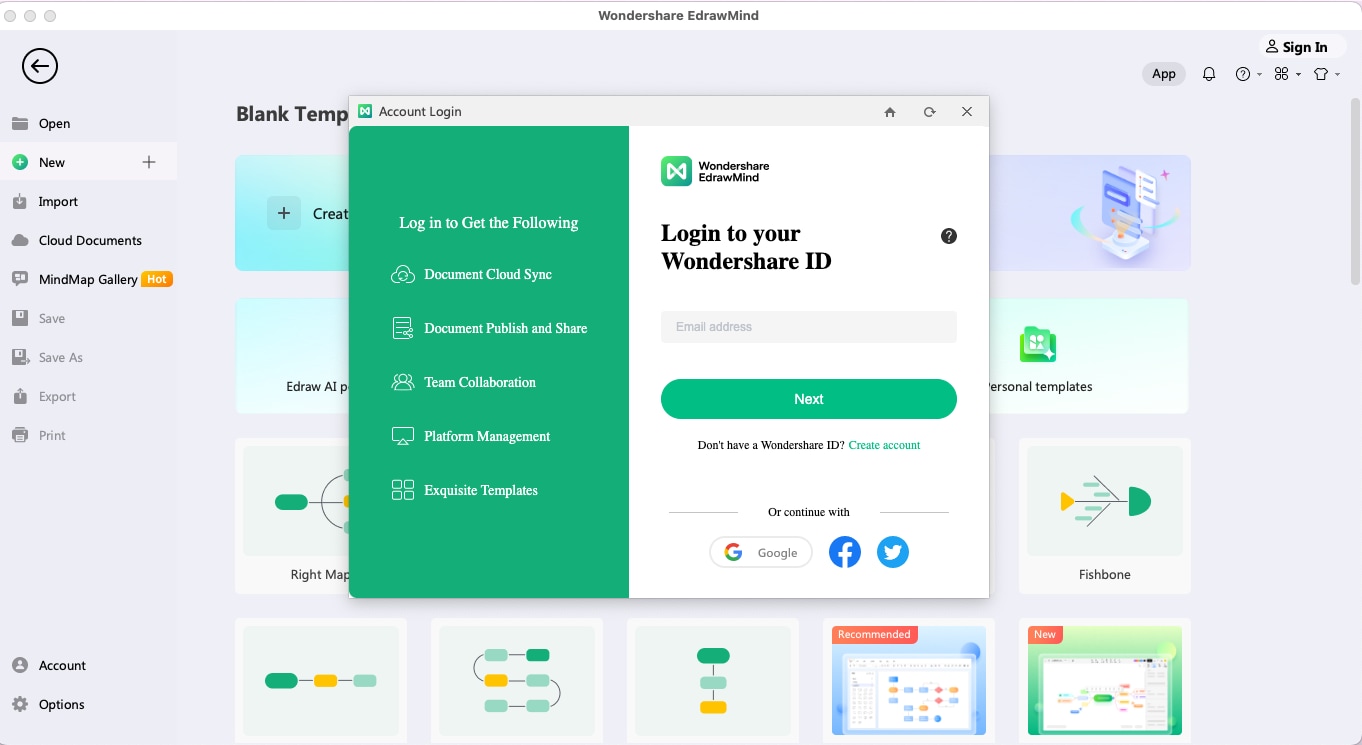Screen dimensions: 1362x745
Task: Open the help question-mark menu
Action: (x=1248, y=74)
